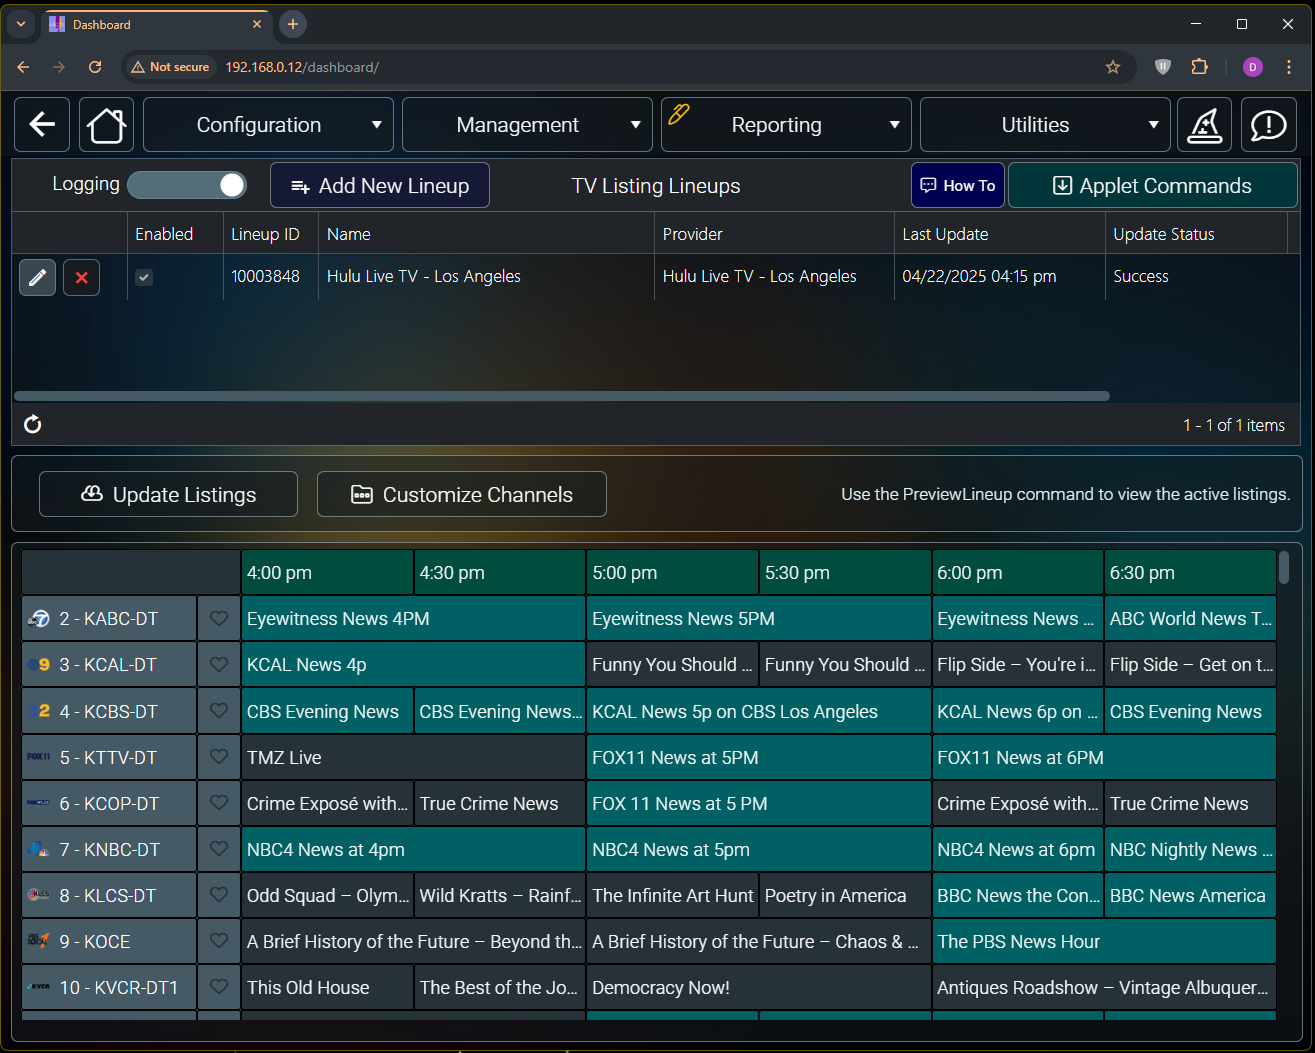The height and width of the screenshot is (1053, 1315).
Task: Favorite the 9 - KOCE channel
Action: click(219, 941)
